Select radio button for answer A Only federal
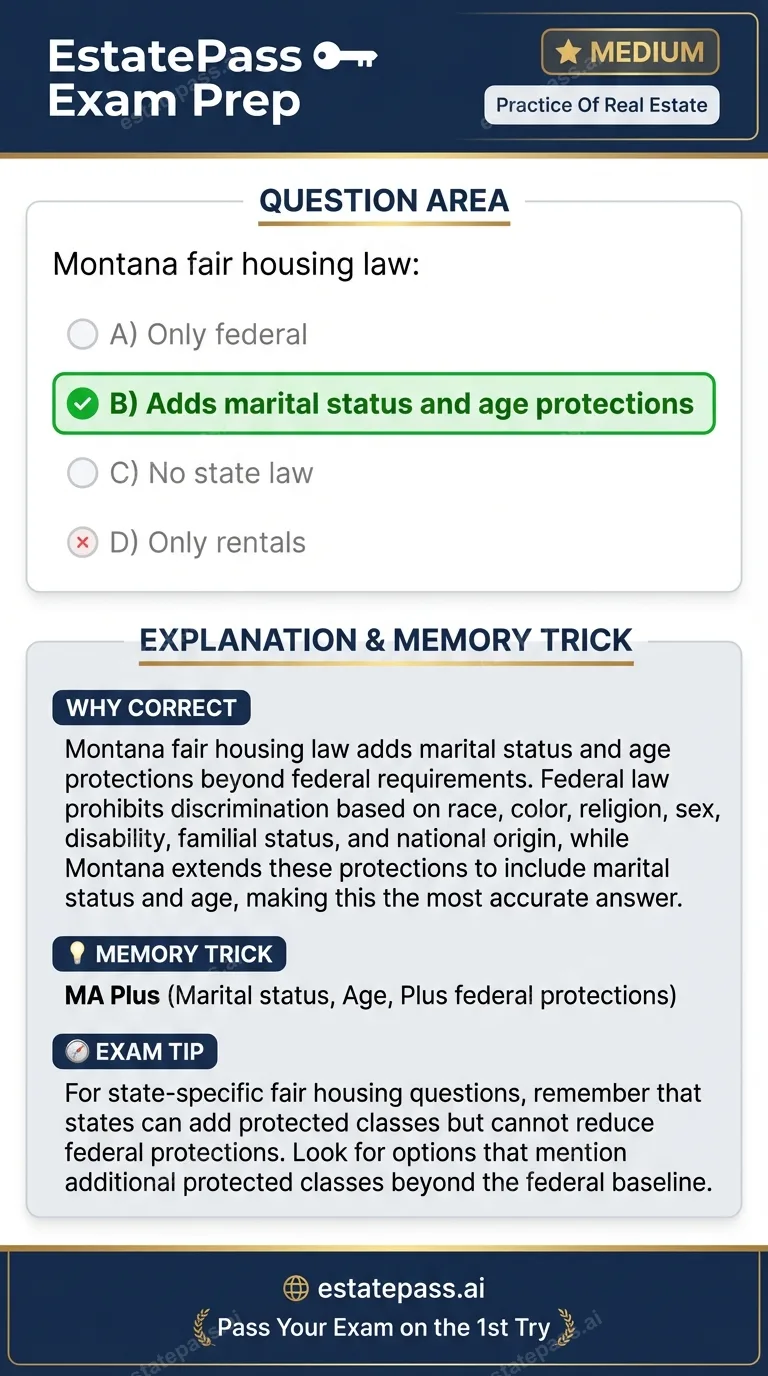 pyautogui.click(x=83, y=334)
